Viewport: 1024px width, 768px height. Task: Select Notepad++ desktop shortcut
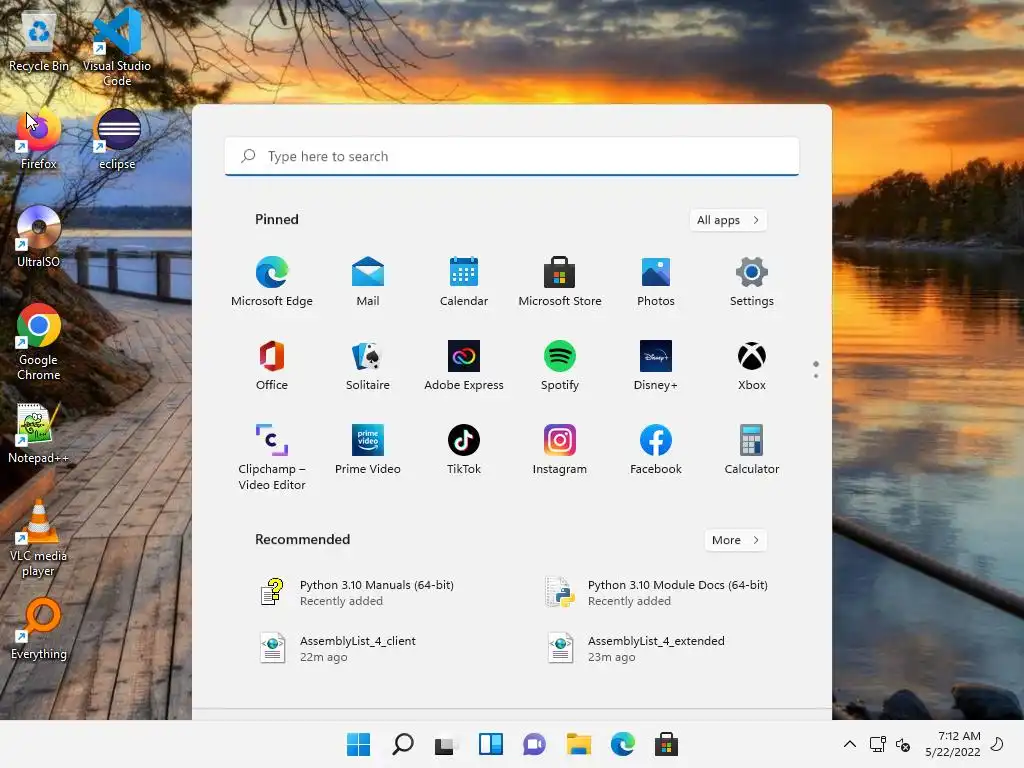[39, 434]
